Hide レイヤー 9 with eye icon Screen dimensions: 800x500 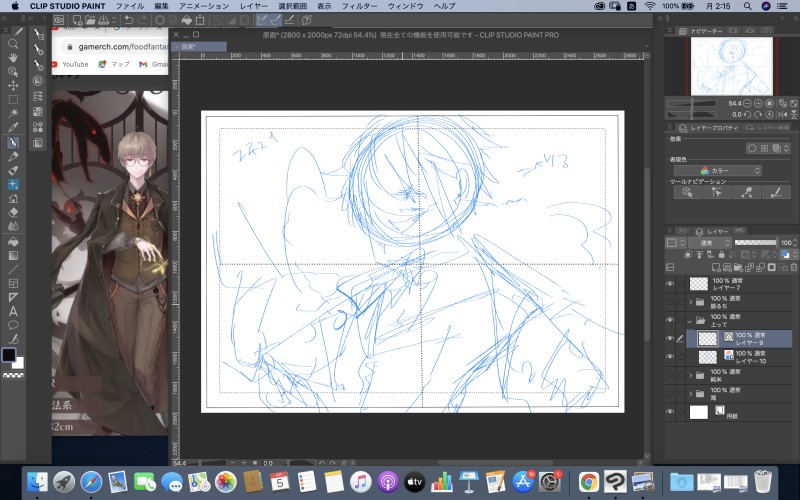point(670,338)
